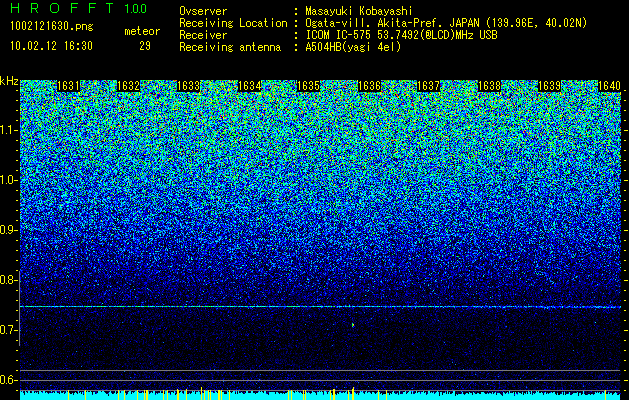Click the A504HB(yagi 4el) antenna text
The height and width of the screenshot is (400, 629).
coord(353,47)
